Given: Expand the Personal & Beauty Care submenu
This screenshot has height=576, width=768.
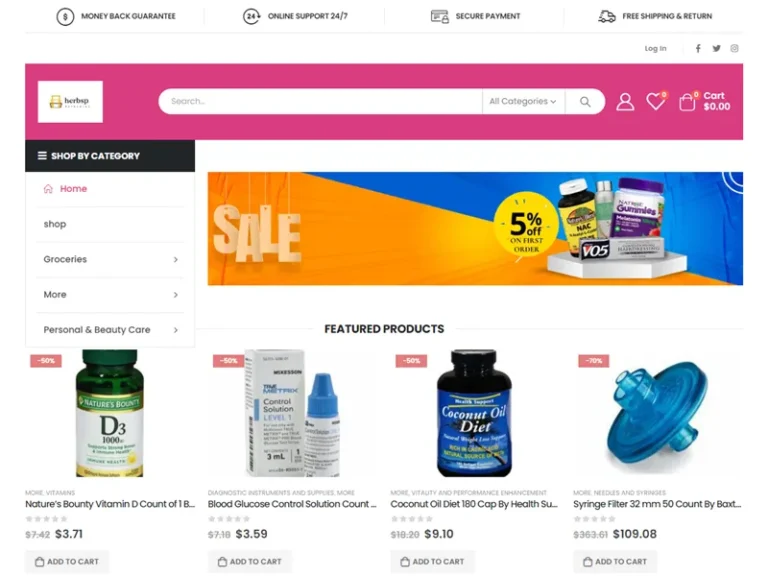Looking at the screenshot, I should click(x=175, y=330).
